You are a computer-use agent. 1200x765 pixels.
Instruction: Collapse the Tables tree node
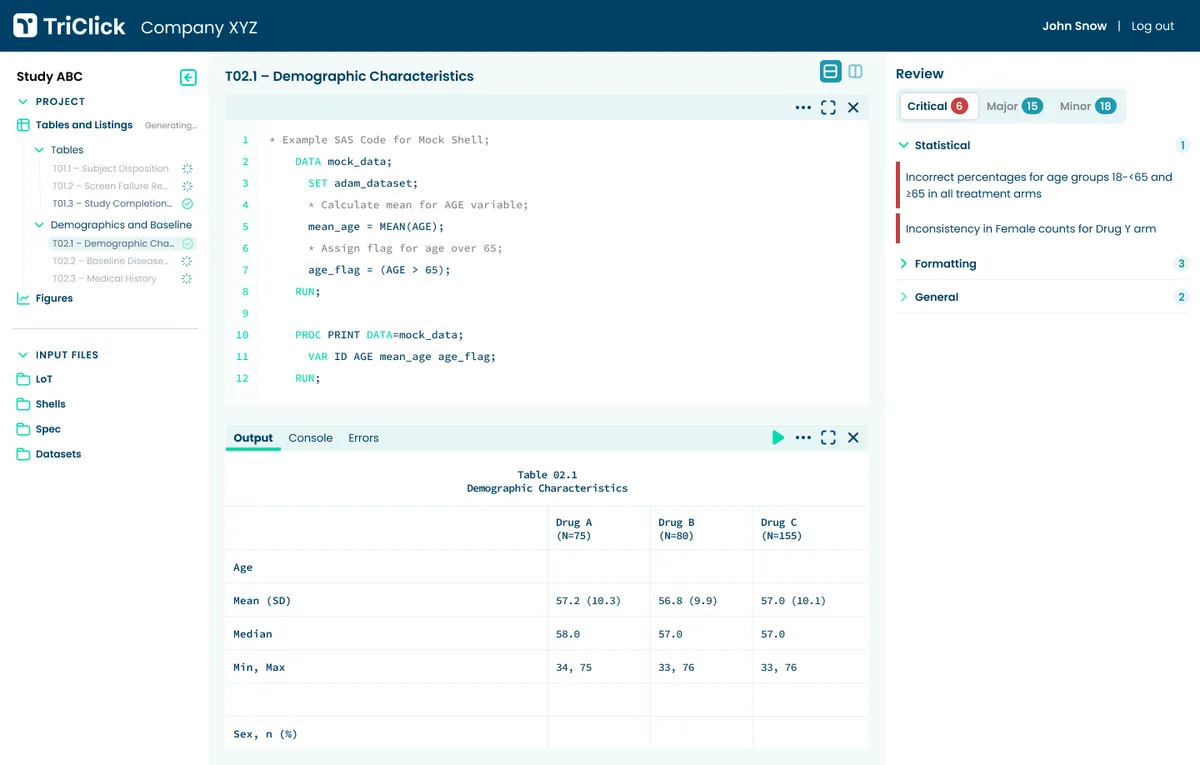click(38, 149)
